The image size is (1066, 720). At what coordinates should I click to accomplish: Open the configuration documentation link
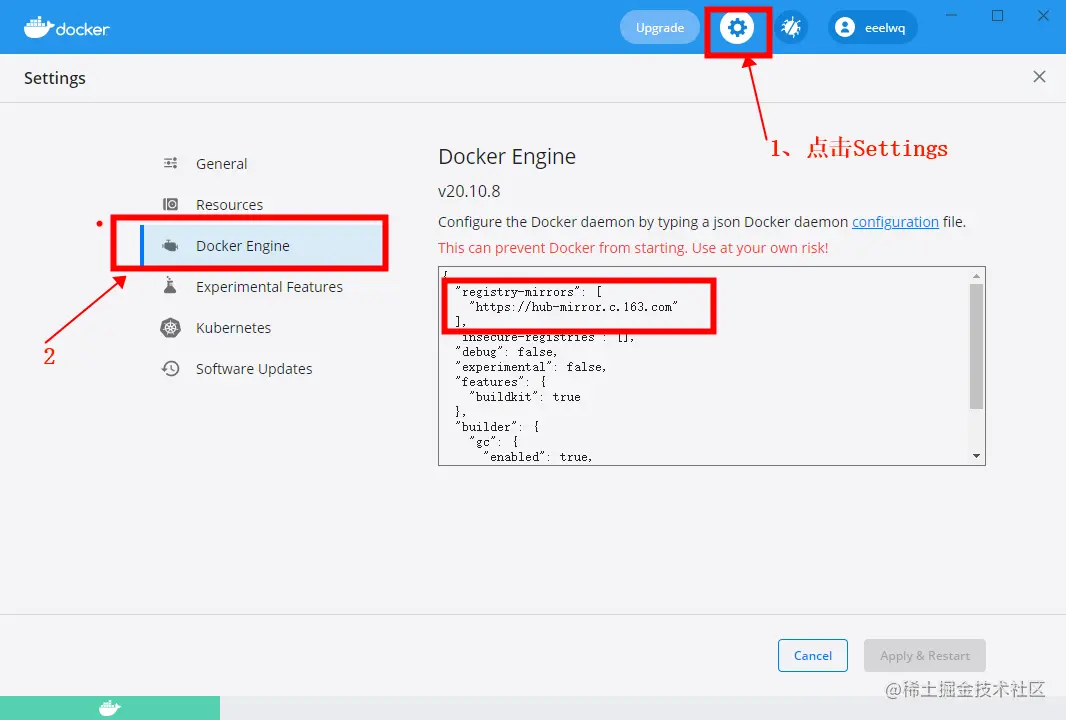tap(895, 222)
